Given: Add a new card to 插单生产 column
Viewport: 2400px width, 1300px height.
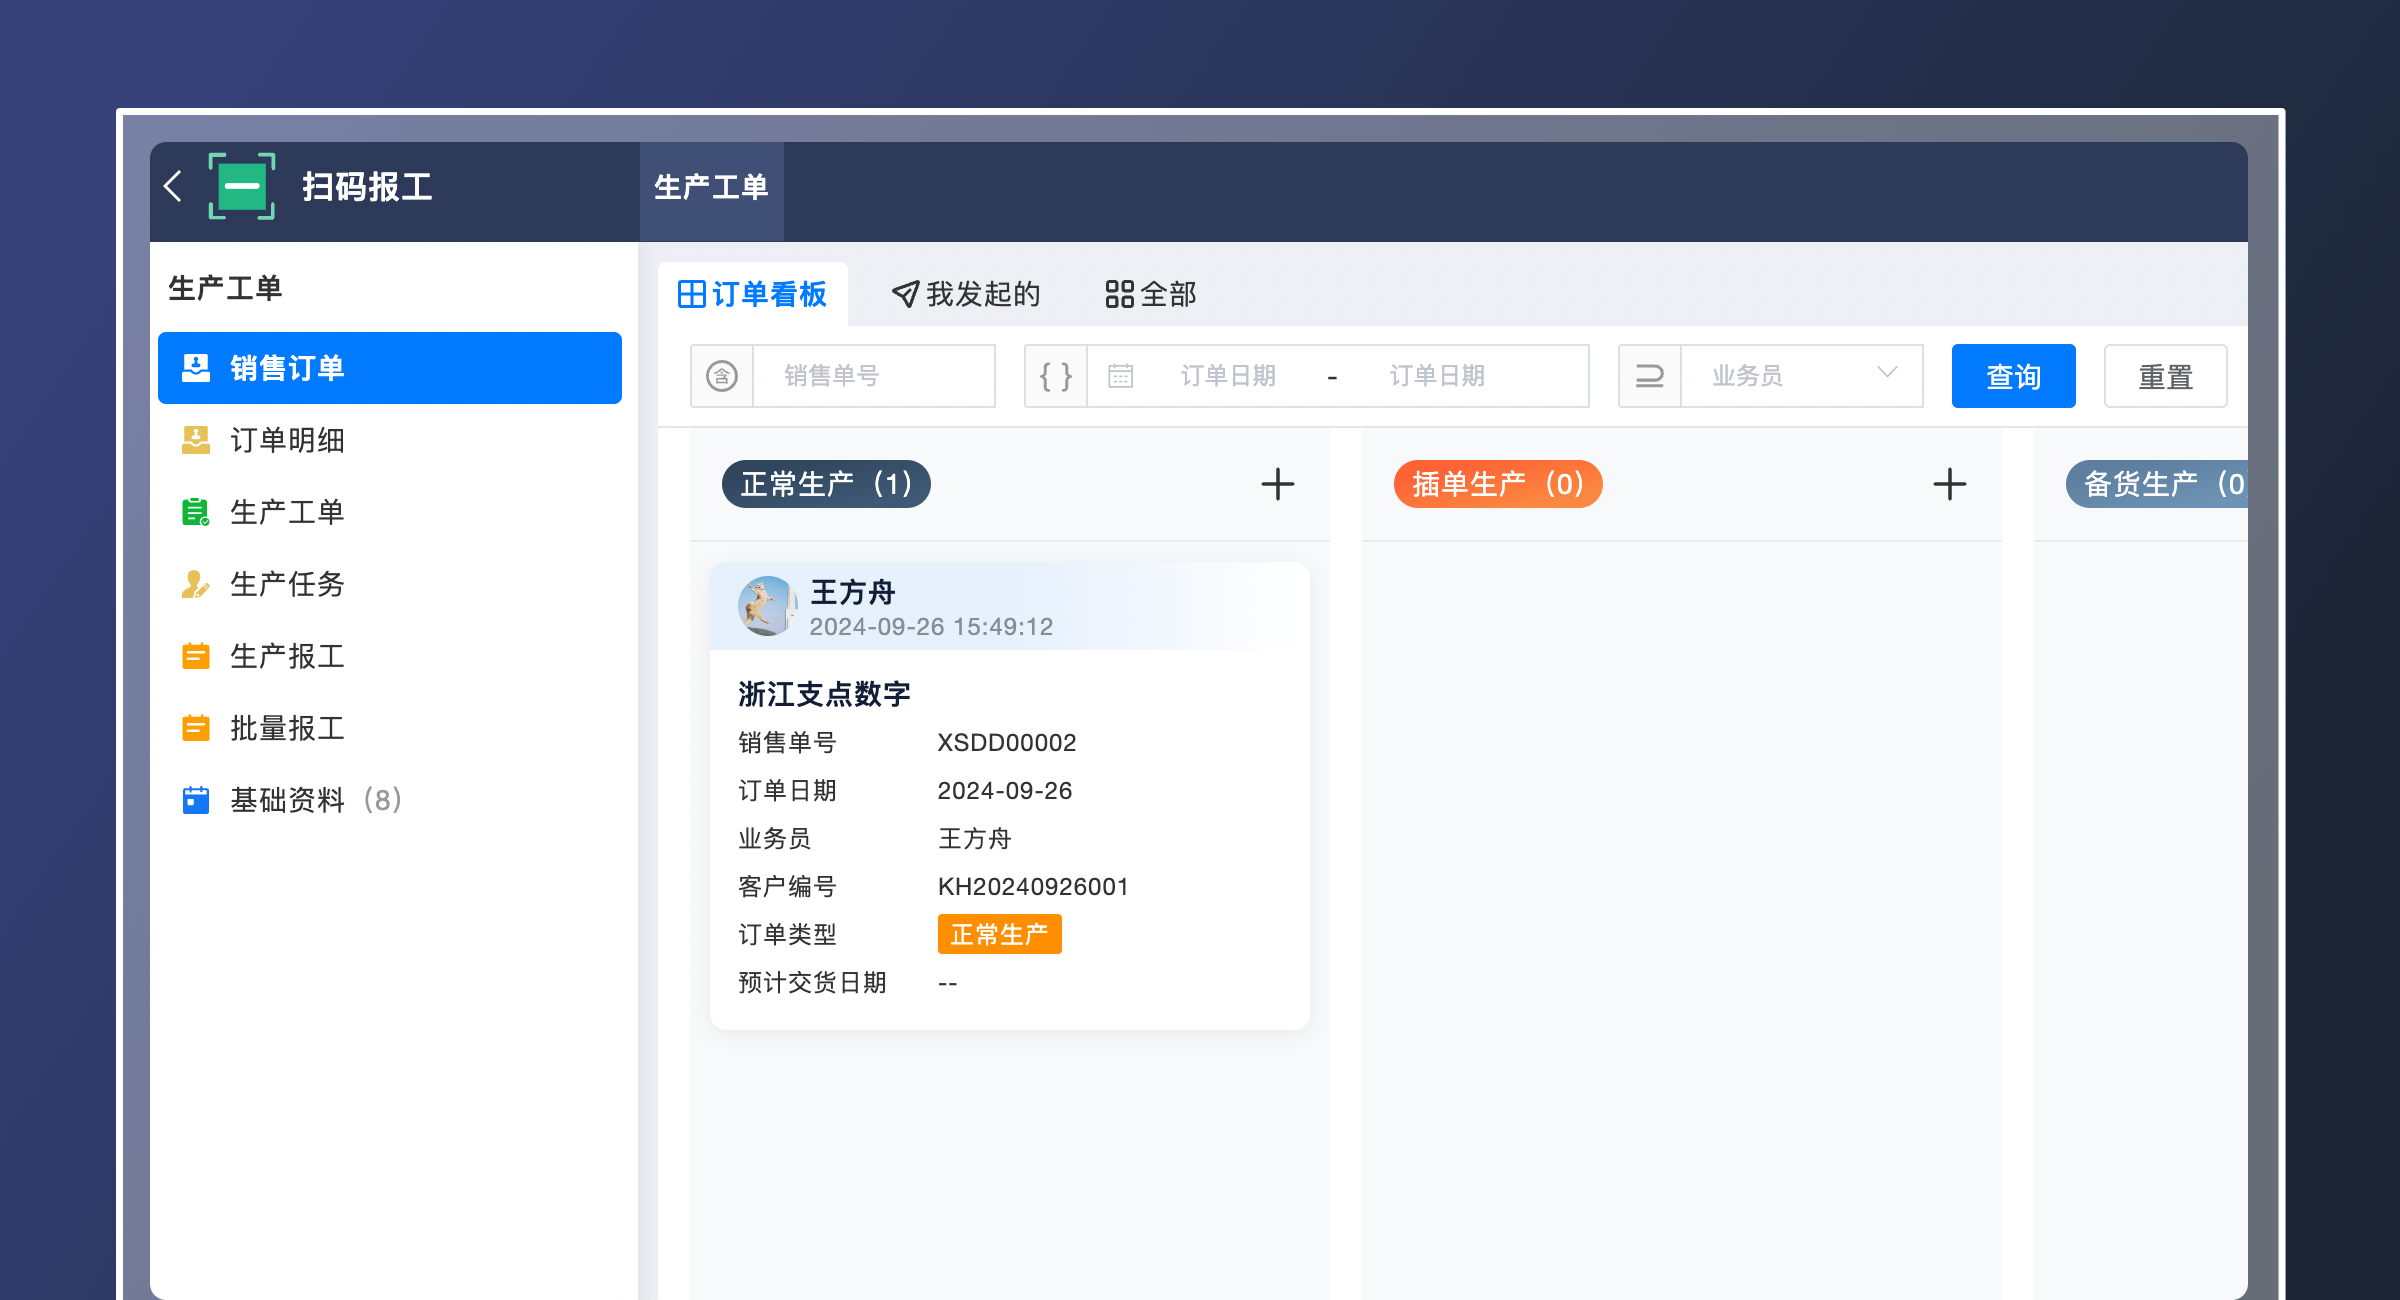Looking at the screenshot, I should click(1949, 484).
